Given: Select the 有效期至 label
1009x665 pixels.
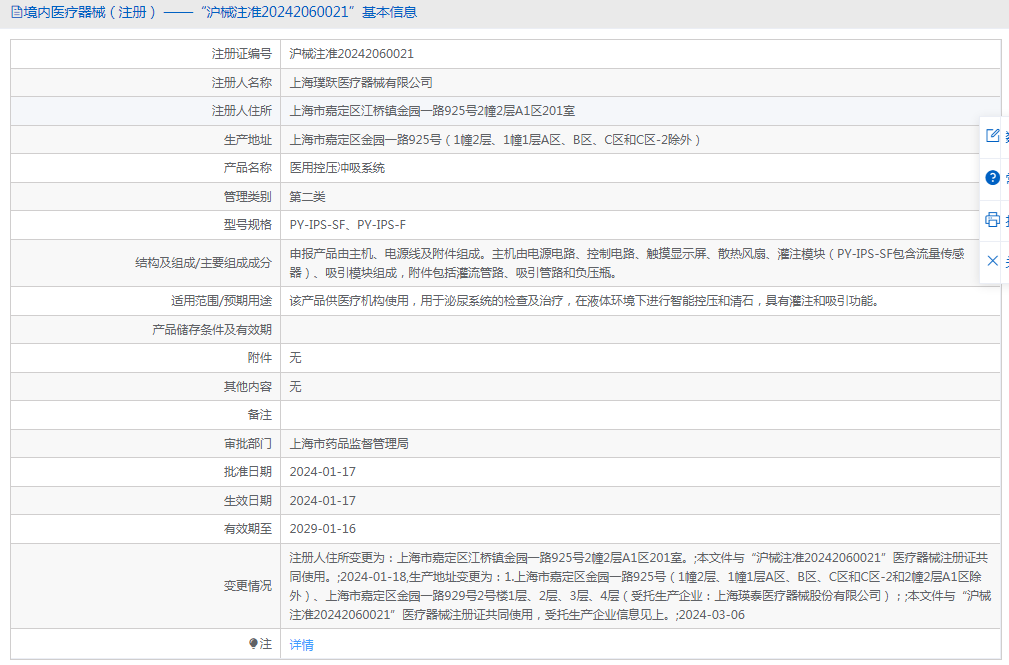Looking at the screenshot, I should (x=248, y=529).
